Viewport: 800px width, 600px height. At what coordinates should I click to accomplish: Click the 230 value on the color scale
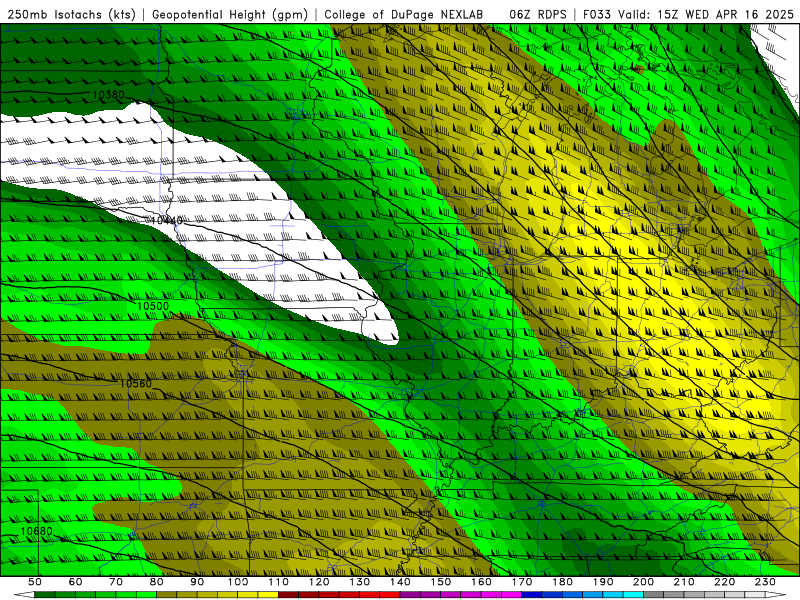pos(765,582)
